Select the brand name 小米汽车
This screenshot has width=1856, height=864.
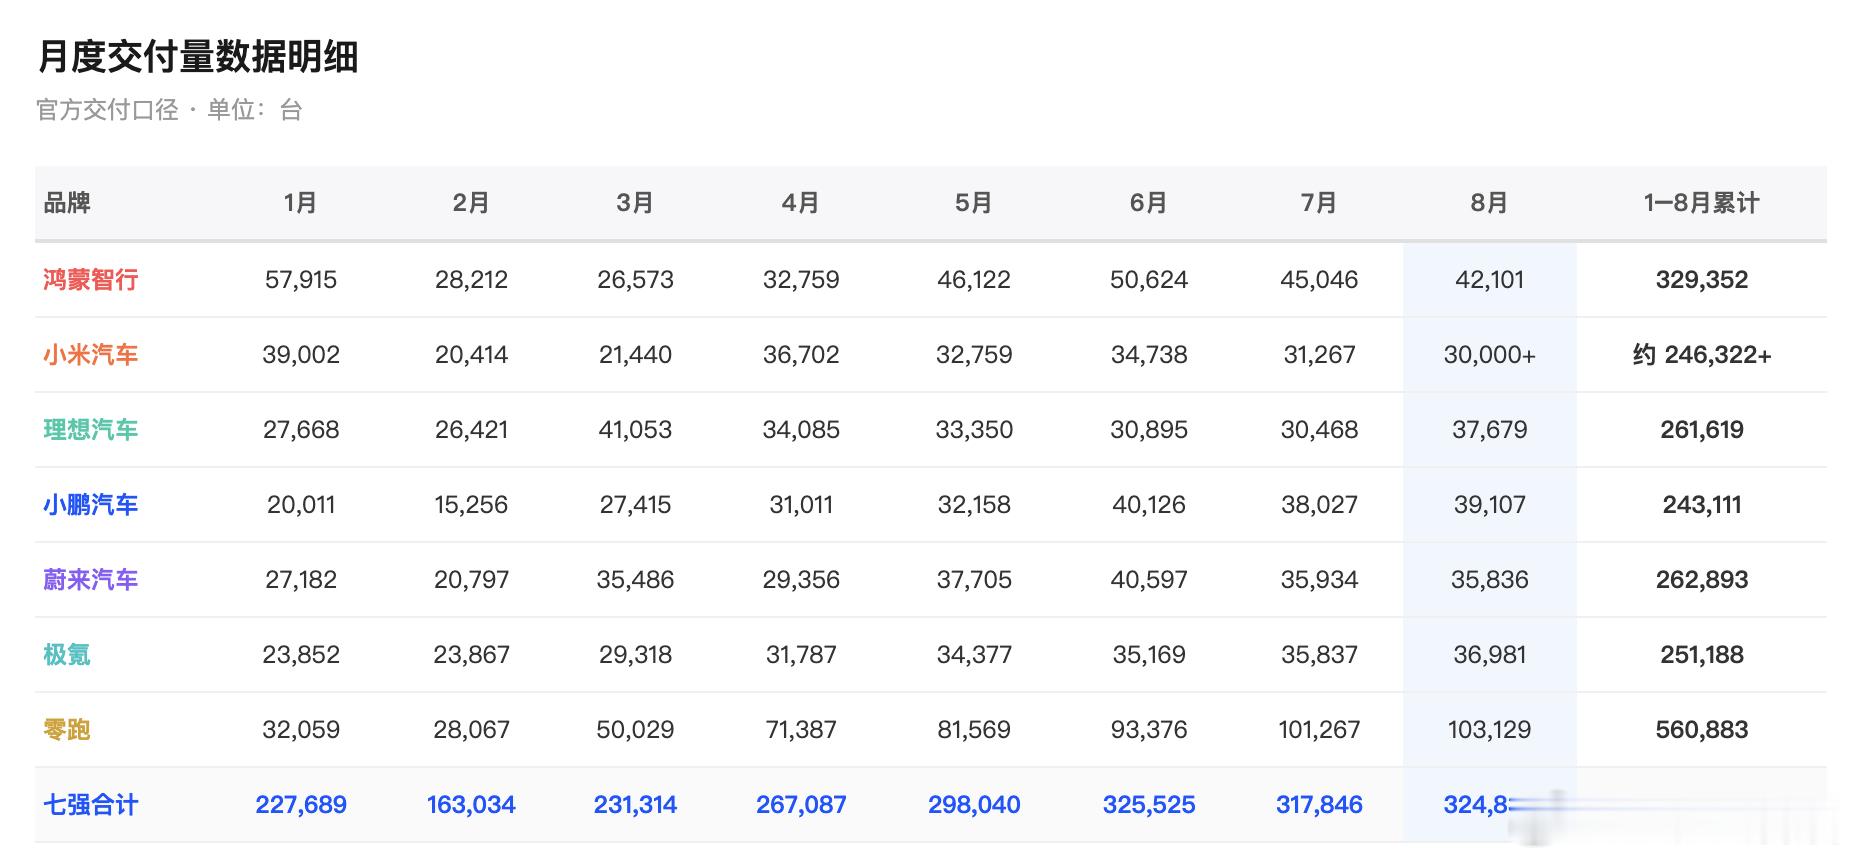(91, 355)
